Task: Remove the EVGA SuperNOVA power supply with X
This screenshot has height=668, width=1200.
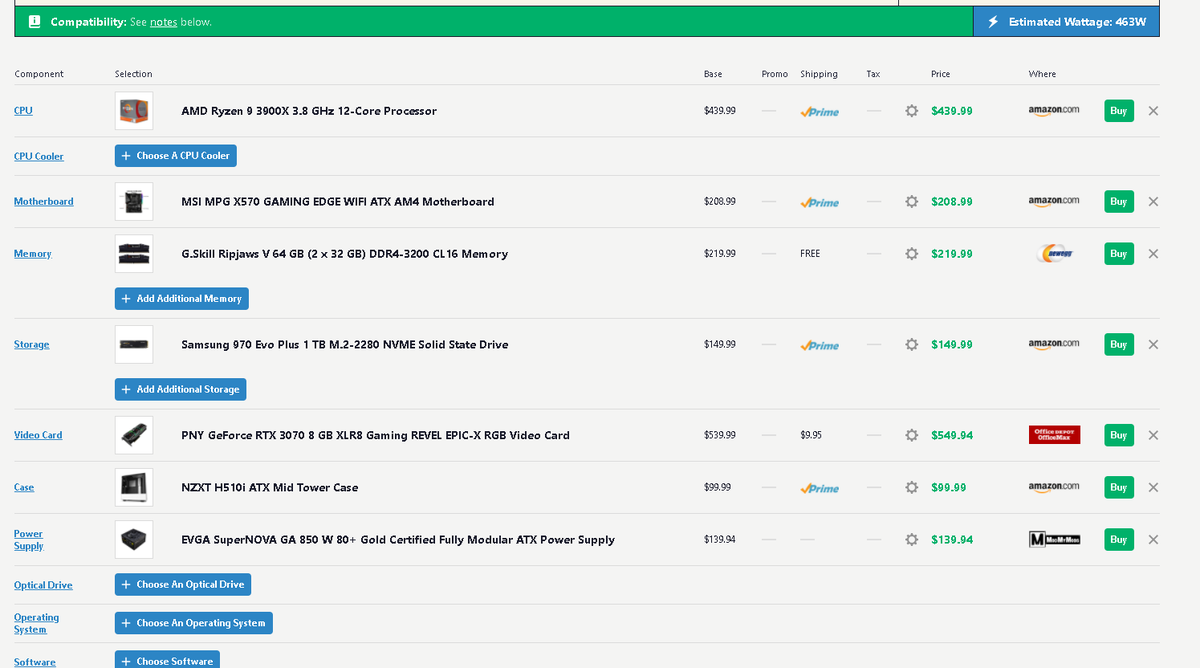Action: point(1153,539)
